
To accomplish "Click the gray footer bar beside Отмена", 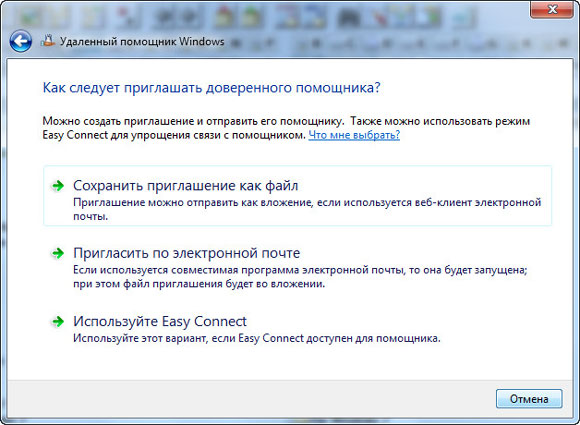I will click(x=252, y=399).
